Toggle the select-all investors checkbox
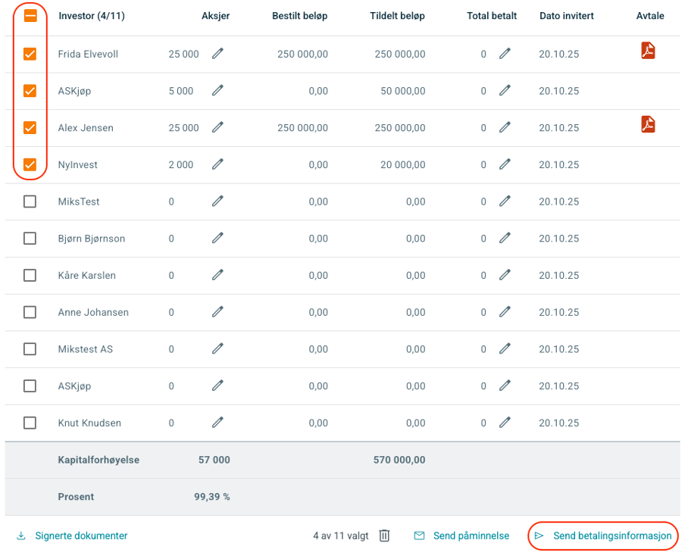The width and height of the screenshot is (688, 559). 30,16
